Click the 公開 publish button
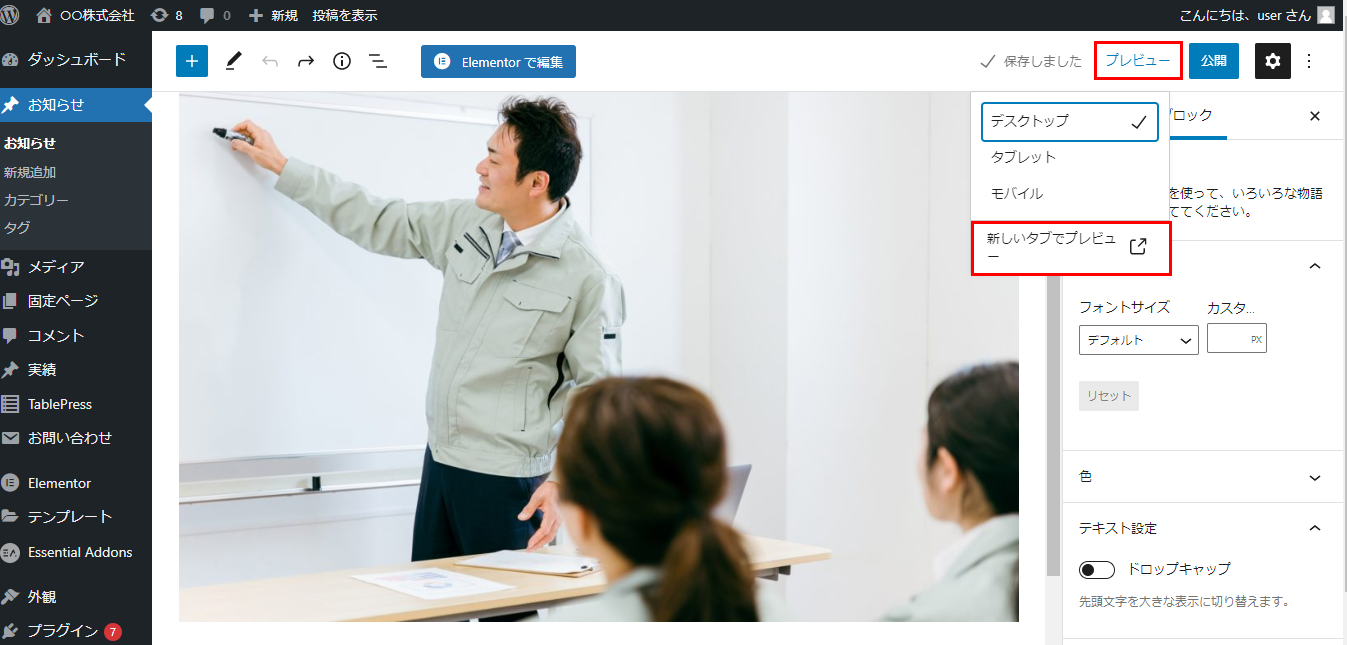Viewport: 1347px width, 645px height. tap(1214, 61)
